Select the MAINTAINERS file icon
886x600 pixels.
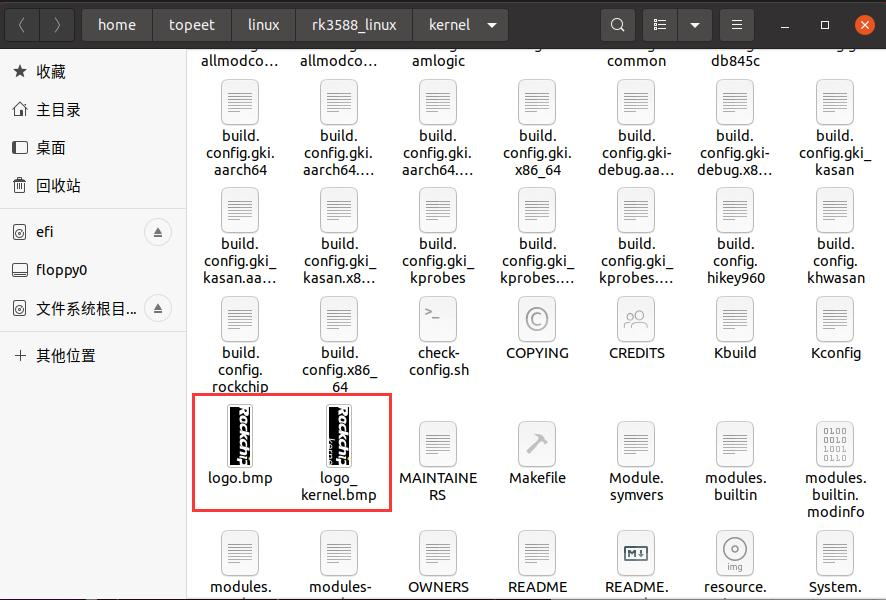point(438,444)
